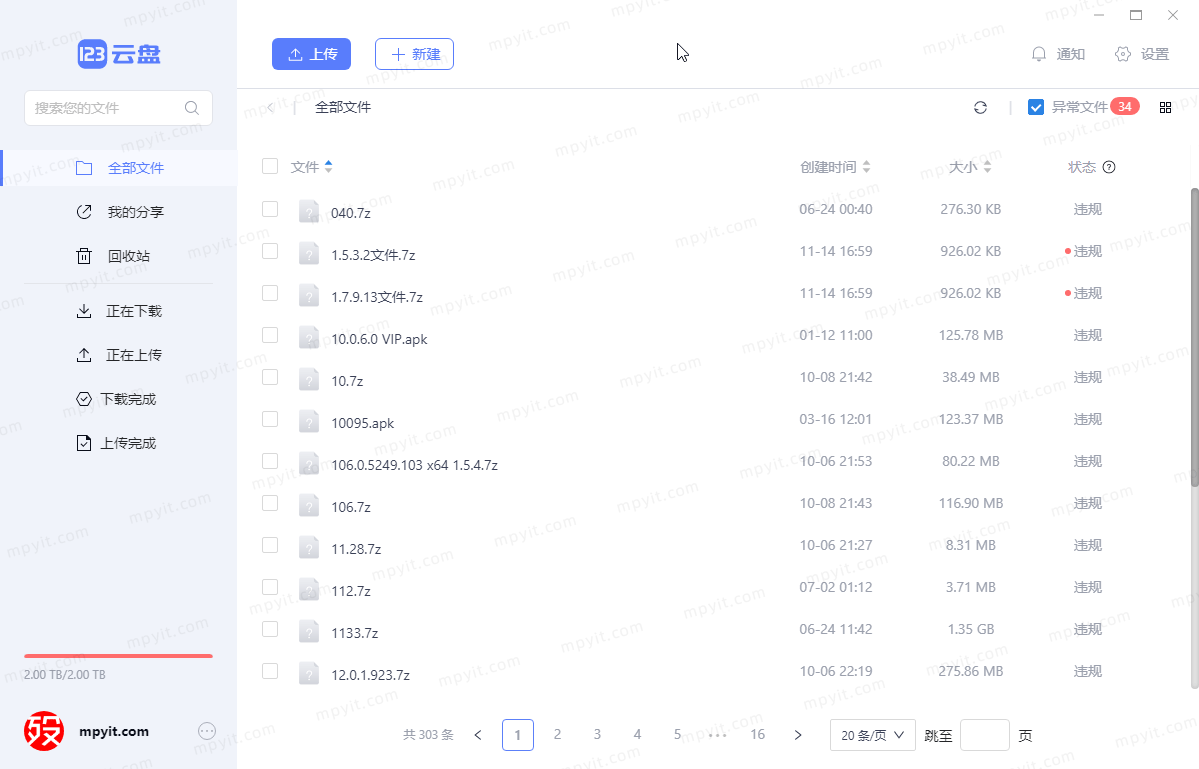Open 正在下载 in the sidebar

tap(119, 311)
